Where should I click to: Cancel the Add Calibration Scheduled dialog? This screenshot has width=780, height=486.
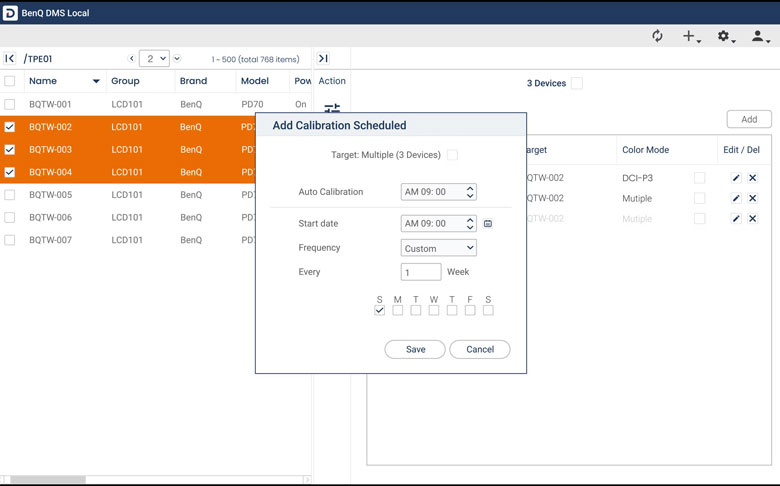pyautogui.click(x=480, y=349)
